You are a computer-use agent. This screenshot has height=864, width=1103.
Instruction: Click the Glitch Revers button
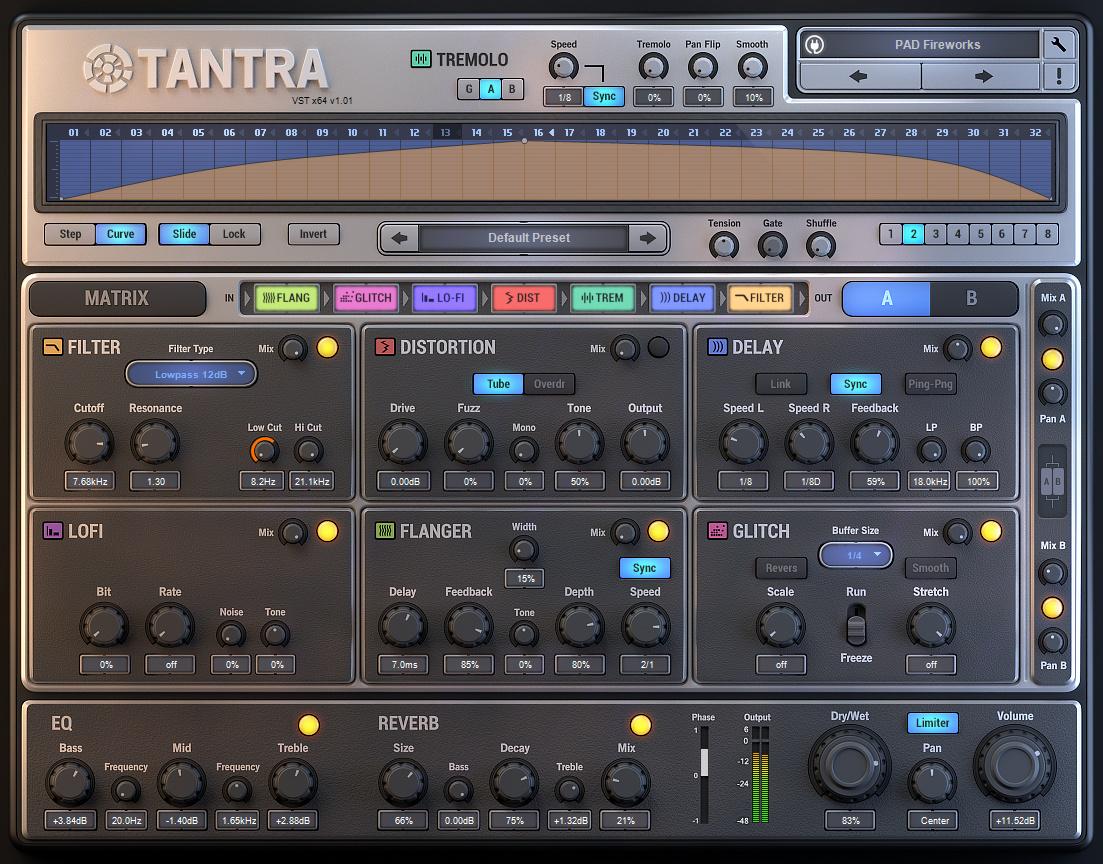tap(781, 568)
